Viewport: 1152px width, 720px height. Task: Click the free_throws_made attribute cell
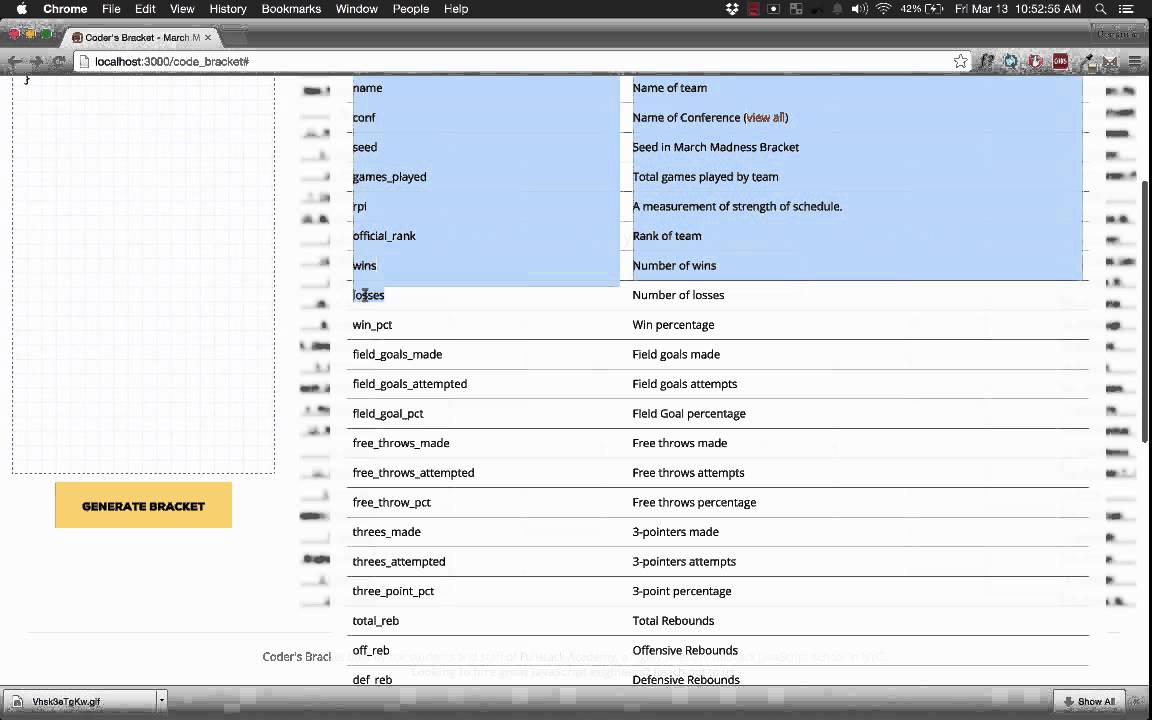[x=401, y=443]
